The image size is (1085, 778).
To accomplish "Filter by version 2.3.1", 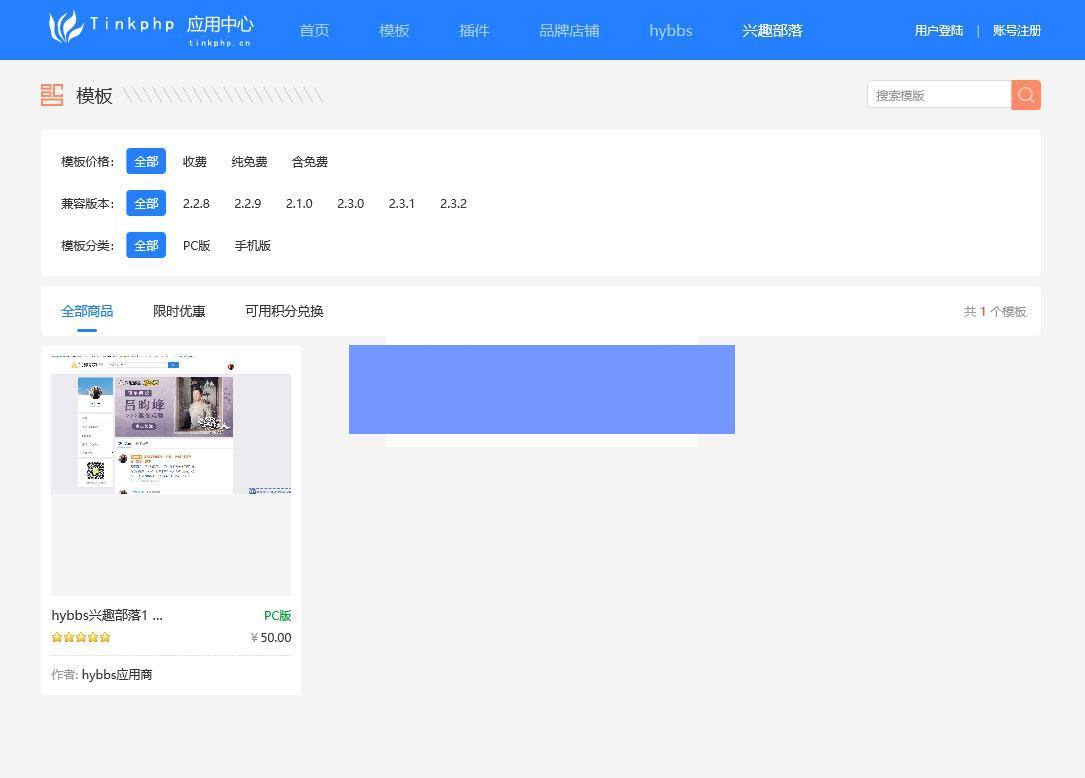I will pyautogui.click(x=401, y=203).
